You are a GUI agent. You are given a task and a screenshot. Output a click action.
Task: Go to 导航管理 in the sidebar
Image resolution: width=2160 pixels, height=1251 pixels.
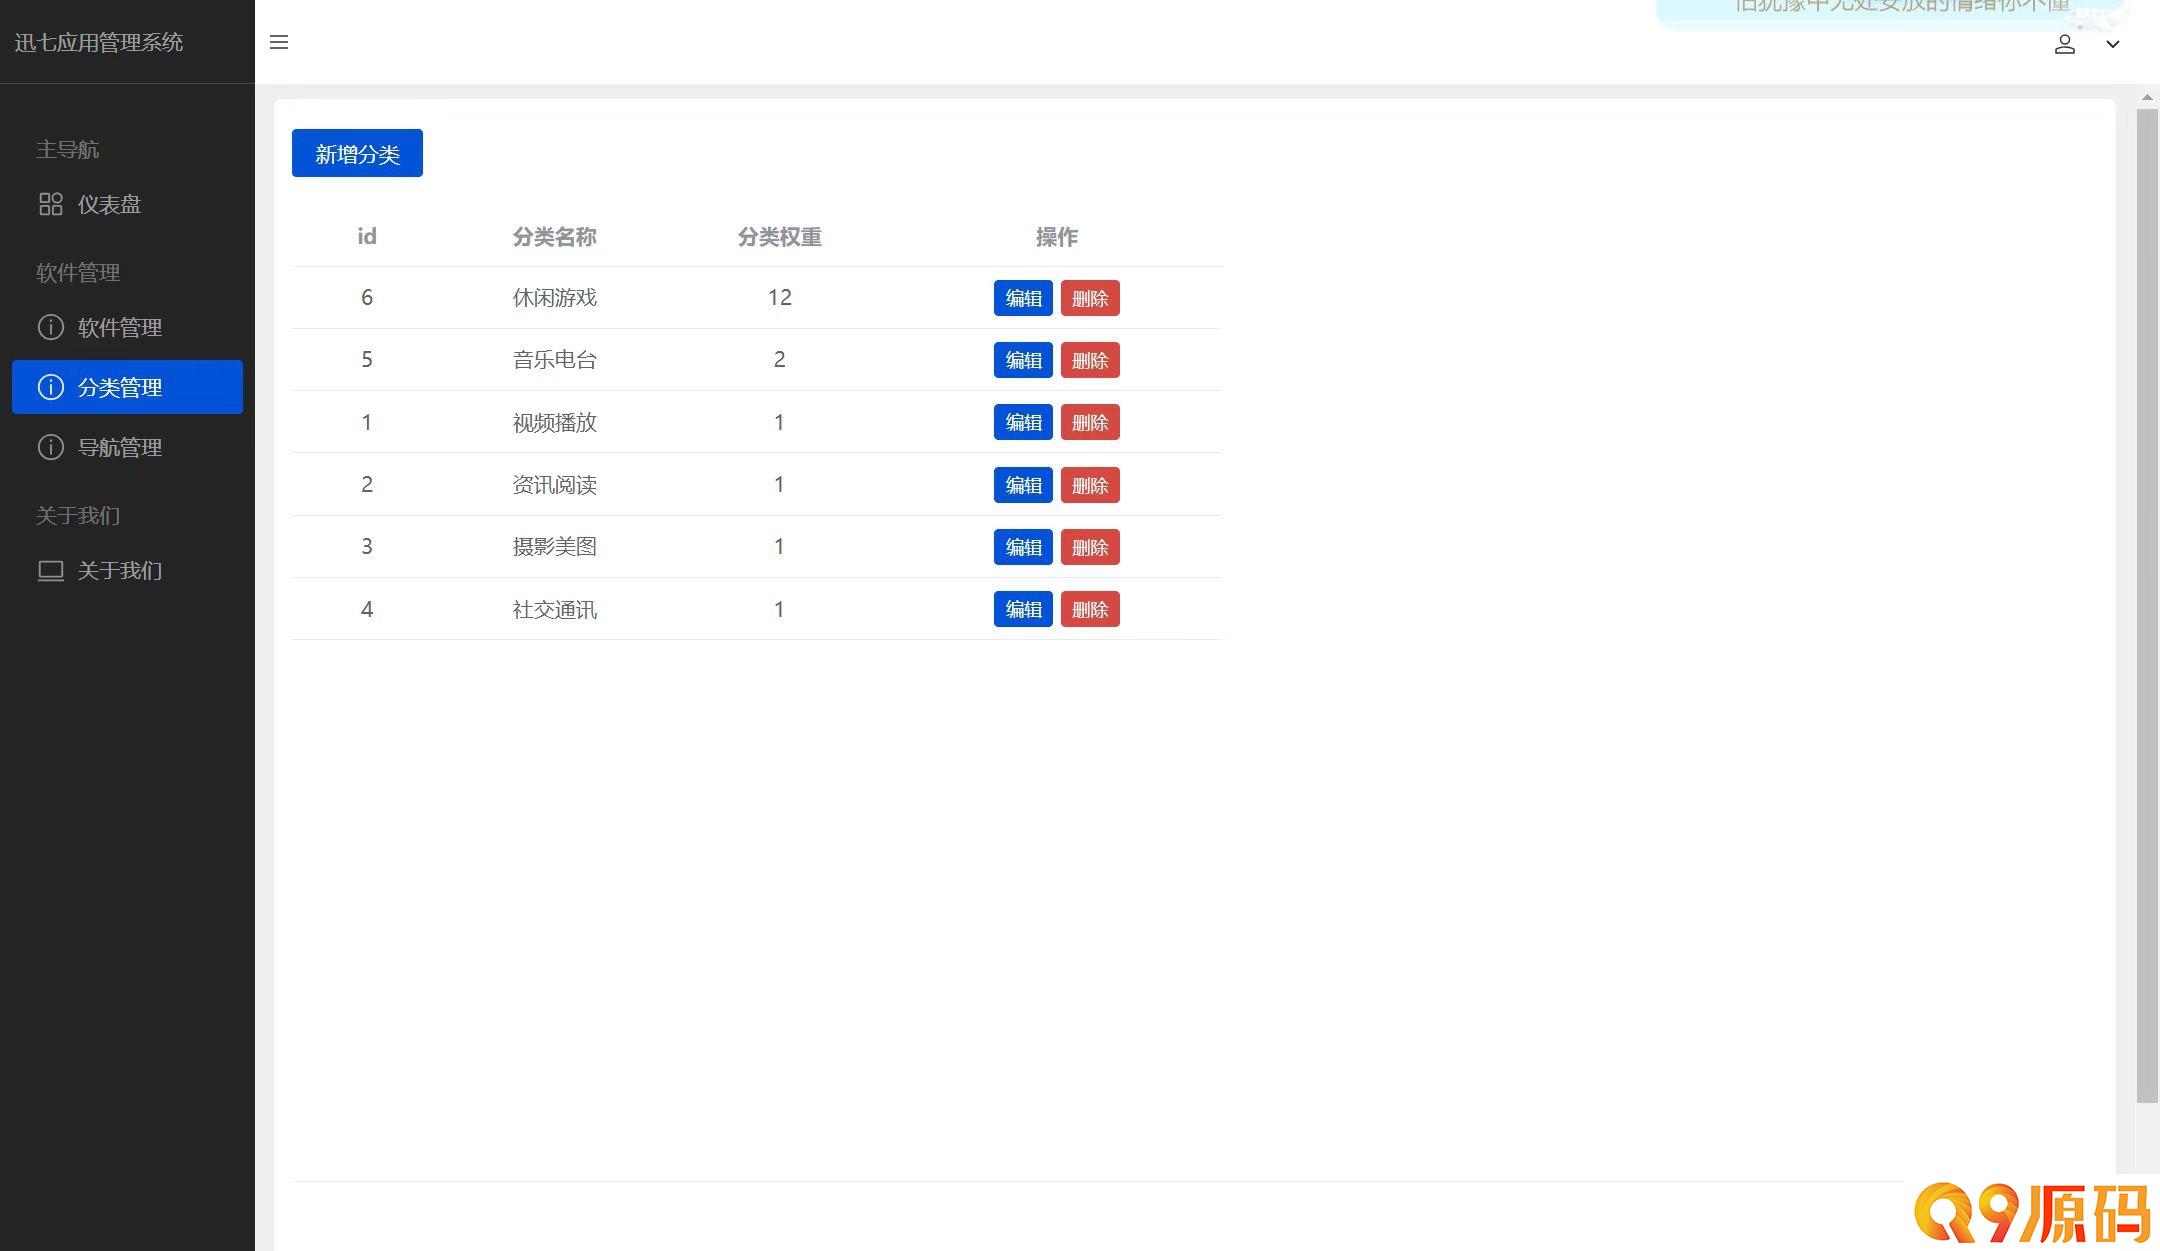coord(127,447)
